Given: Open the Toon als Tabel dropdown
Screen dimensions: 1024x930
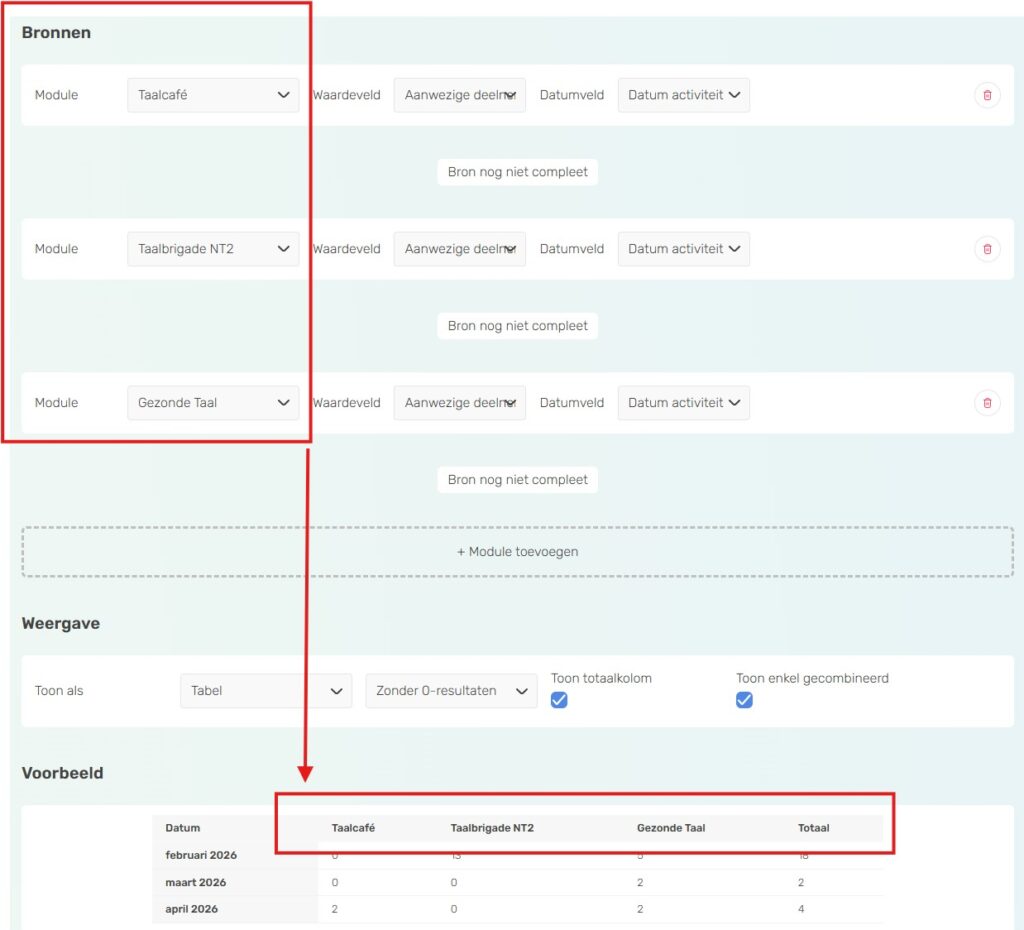Looking at the screenshot, I should (266, 691).
